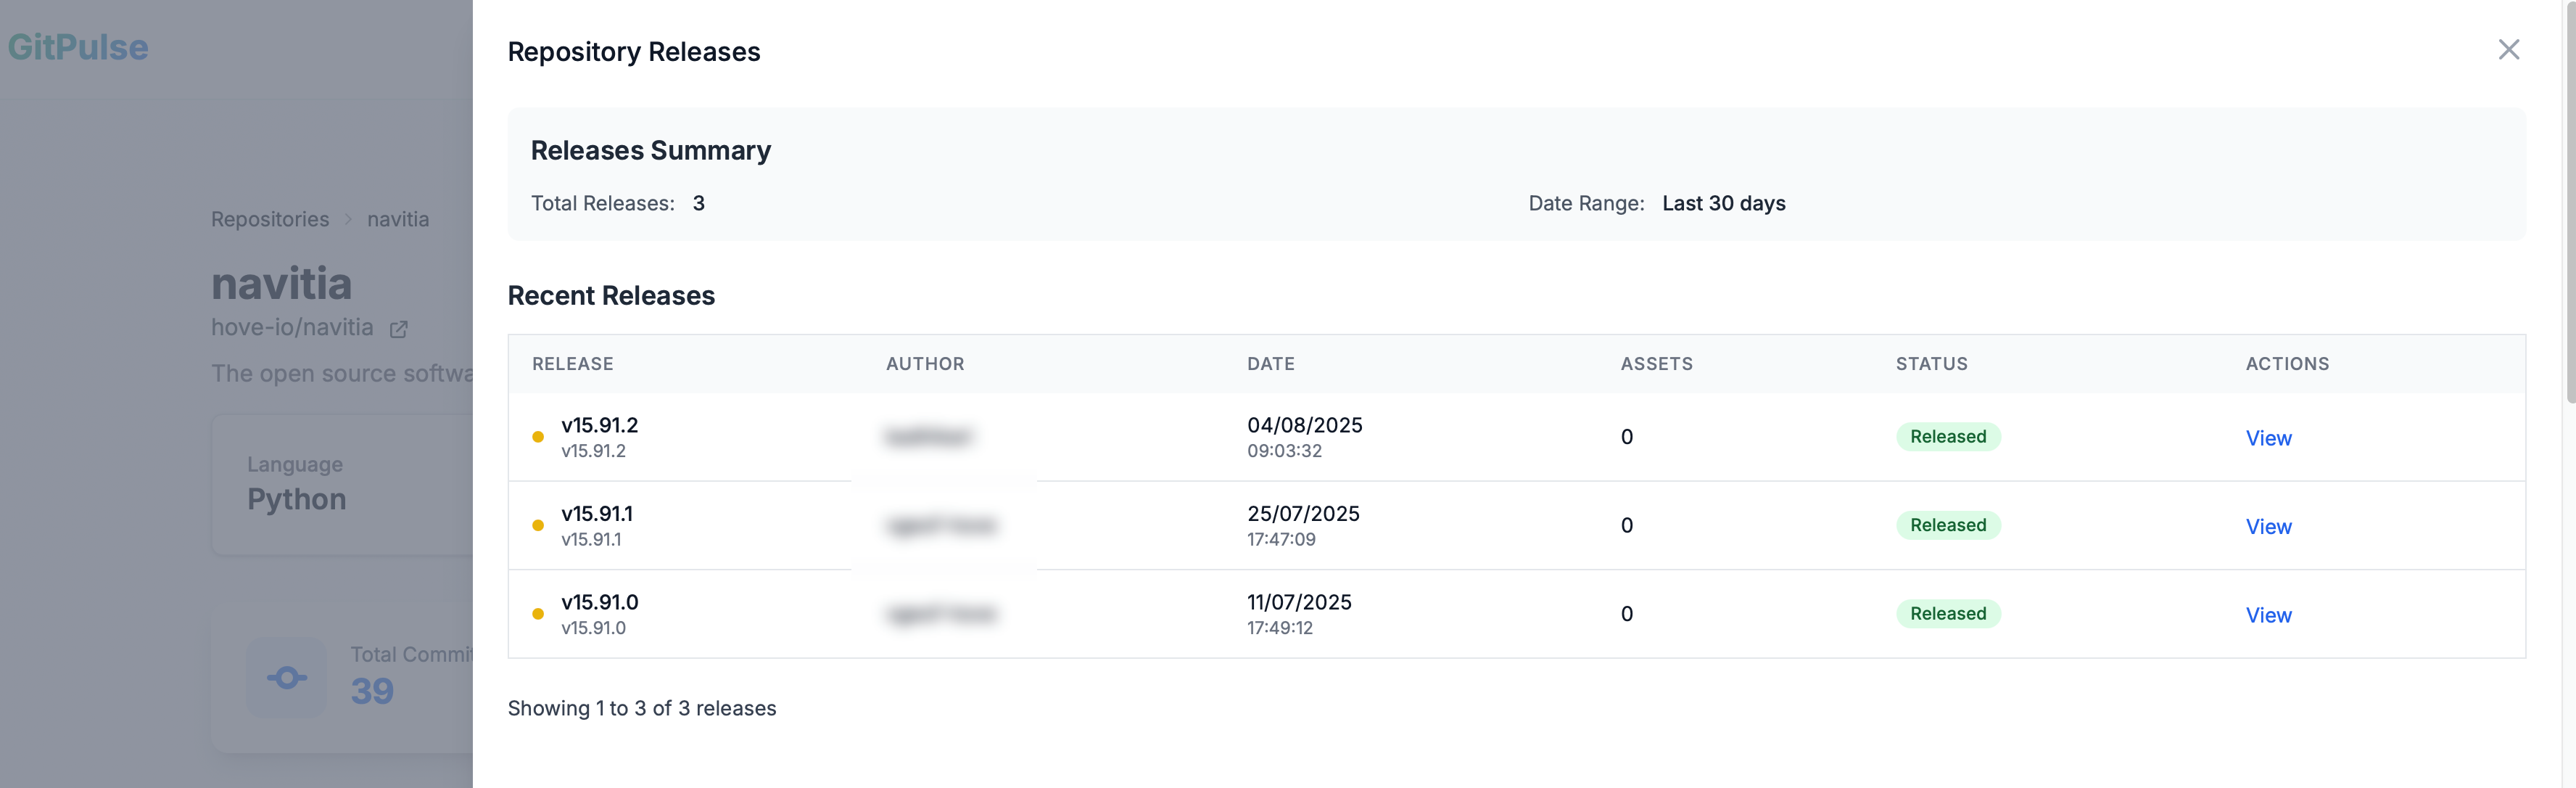
Task: Click the Total Commits count 39
Action: click(372, 691)
